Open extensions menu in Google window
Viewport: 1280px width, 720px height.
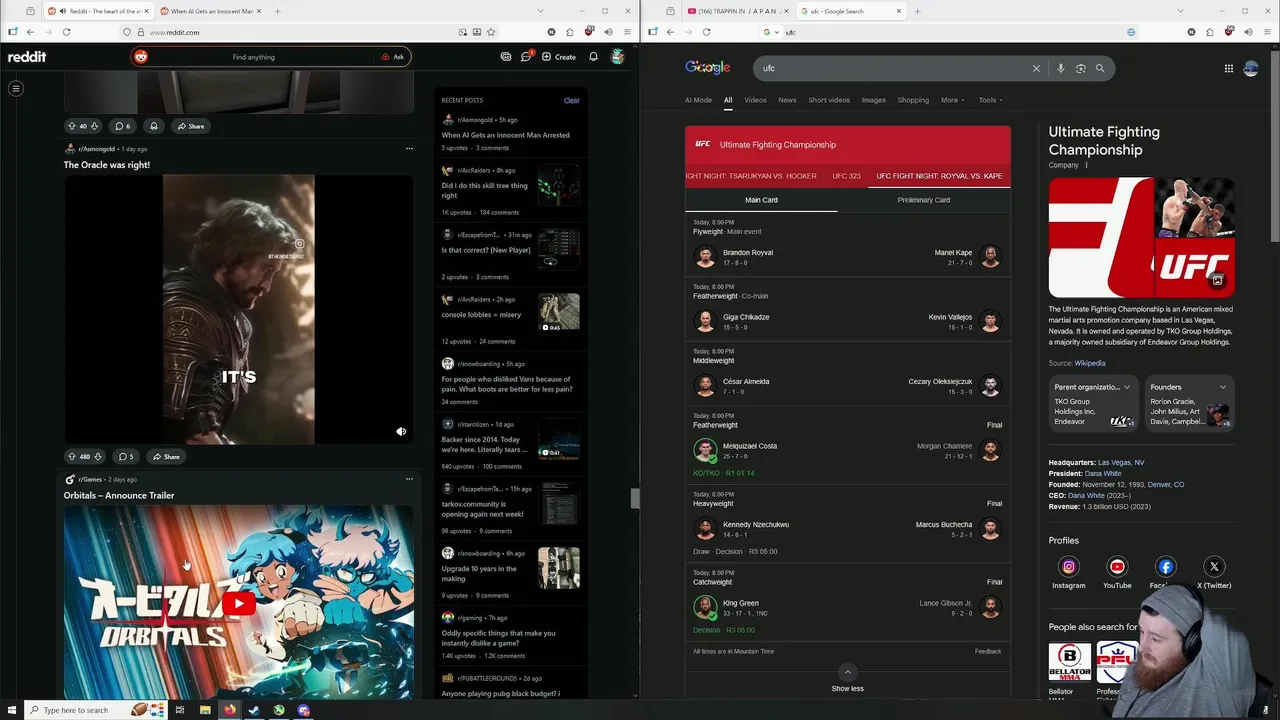(1209, 32)
